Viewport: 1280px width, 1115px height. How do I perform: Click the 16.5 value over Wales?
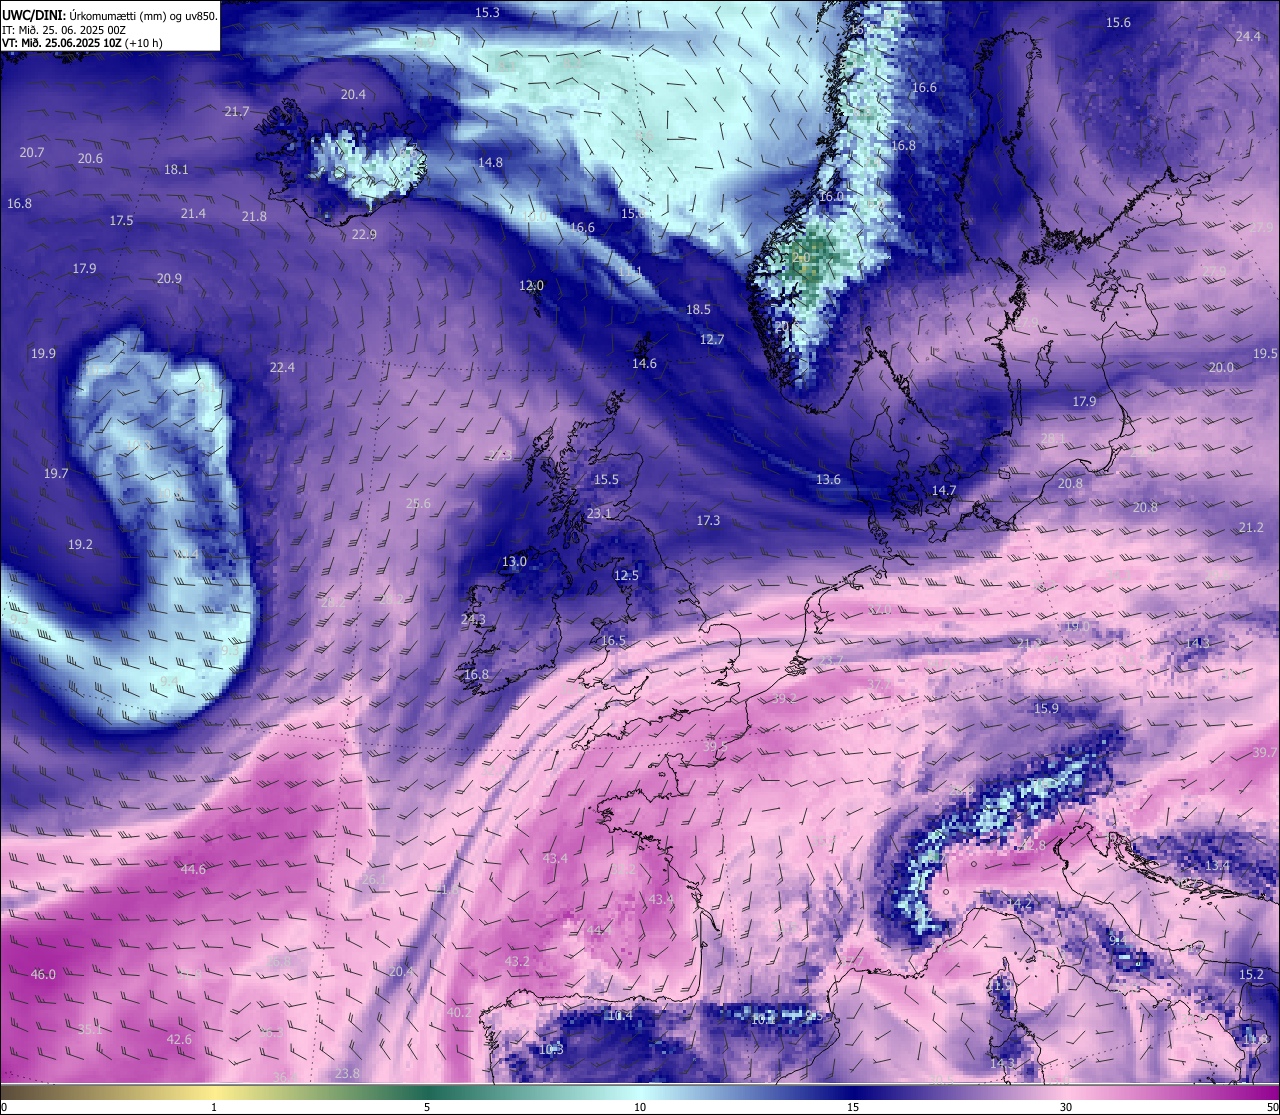pyautogui.click(x=613, y=640)
